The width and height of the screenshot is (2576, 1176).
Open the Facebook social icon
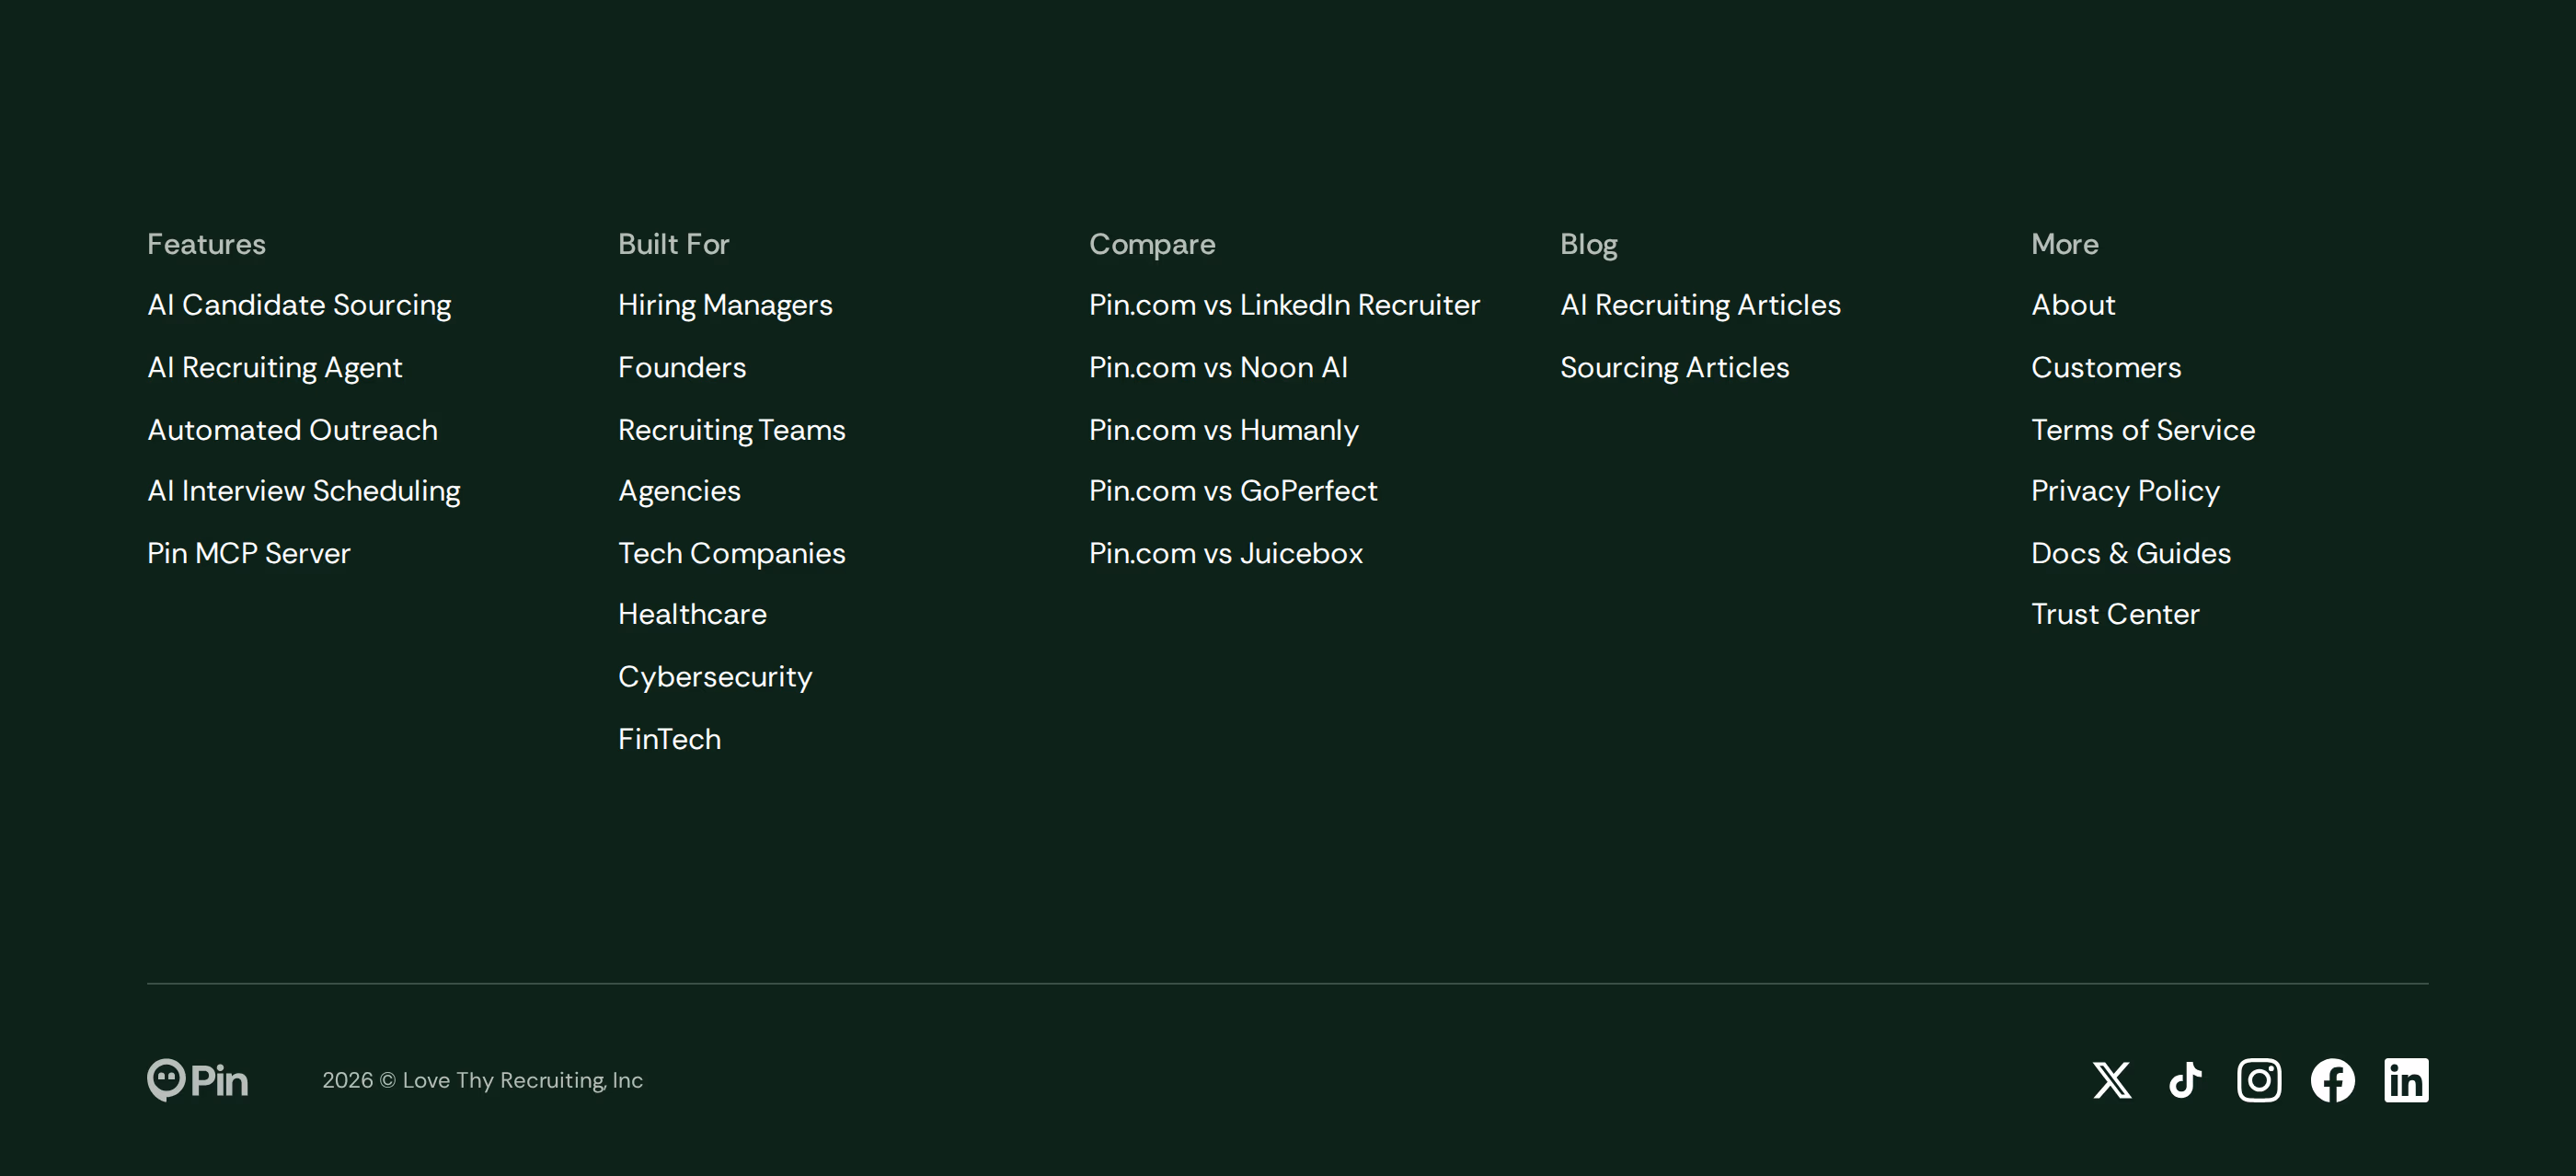[2333, 1080]
